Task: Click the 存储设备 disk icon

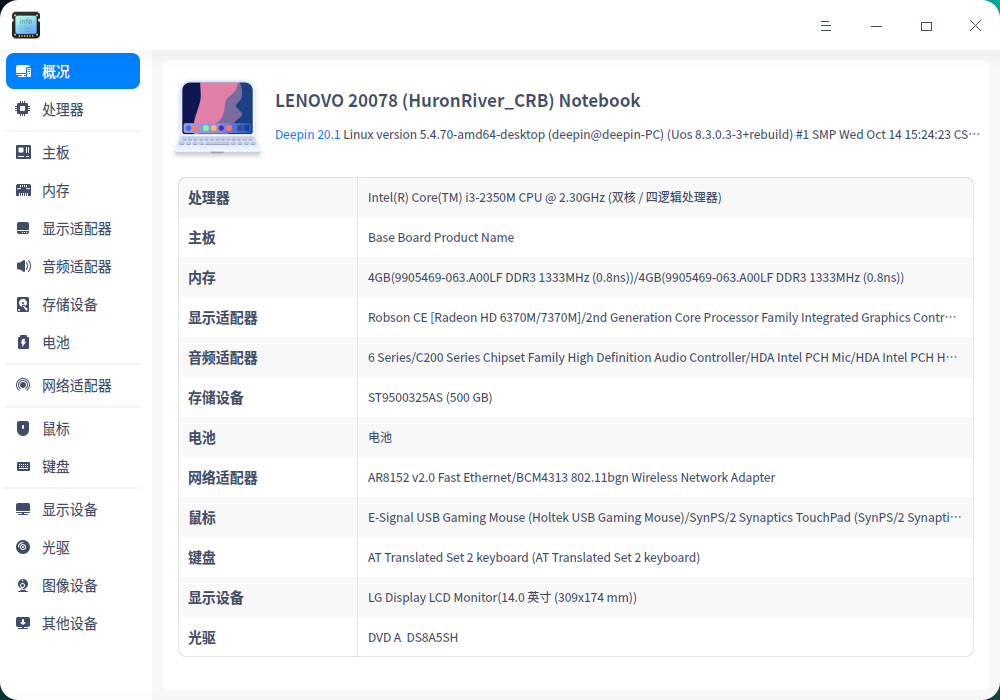Action: (23, 305)
